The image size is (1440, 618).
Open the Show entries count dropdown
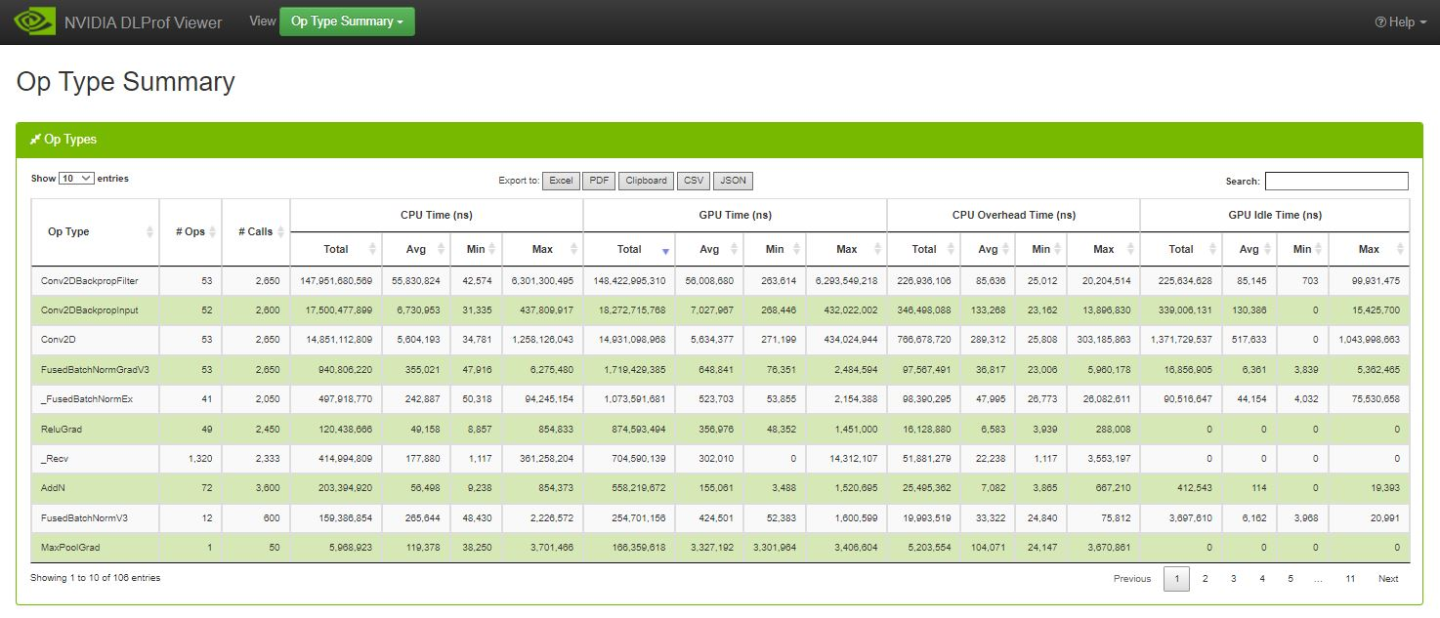[76, 178]
